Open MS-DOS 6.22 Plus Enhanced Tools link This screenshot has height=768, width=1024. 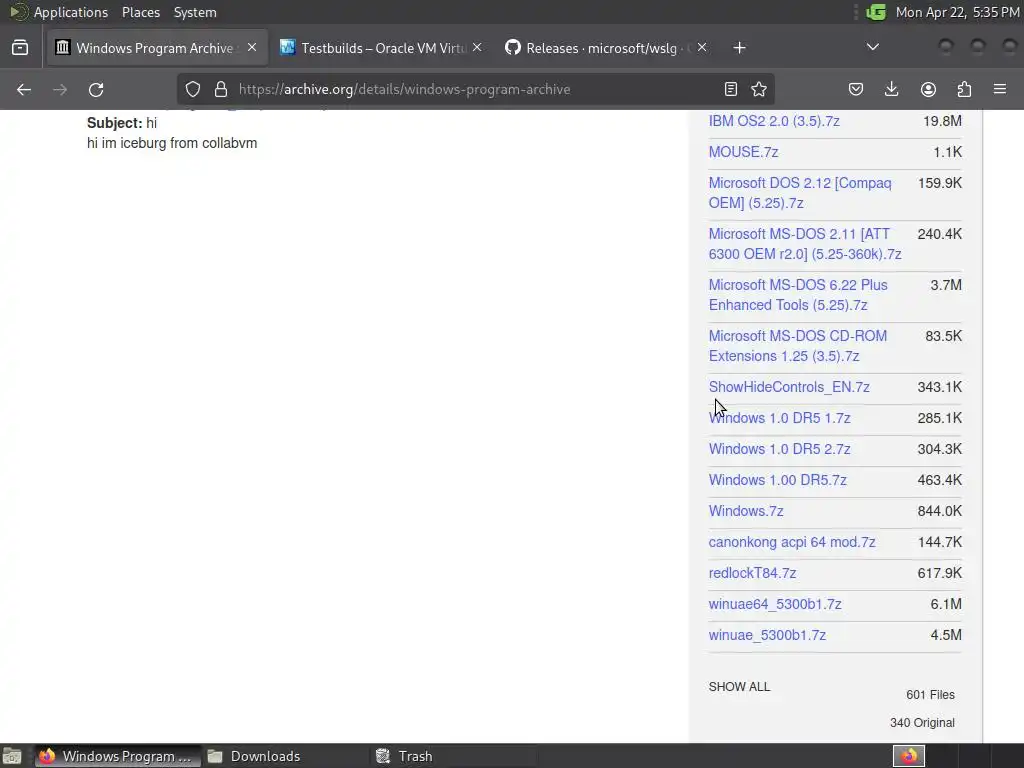click(x=798, y=295)
